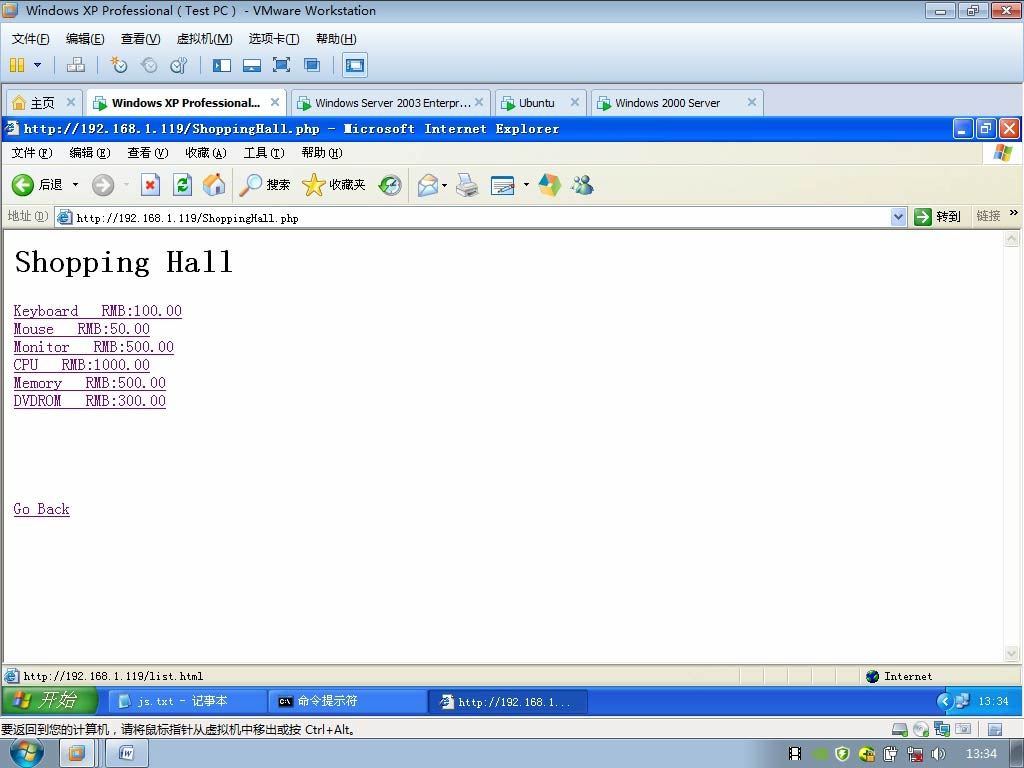This screenshot has height=768, width=1024.
Task: Switch to js.txt 记事本 taskbar item
Action: pyautogui.click(x=186, y=701)
